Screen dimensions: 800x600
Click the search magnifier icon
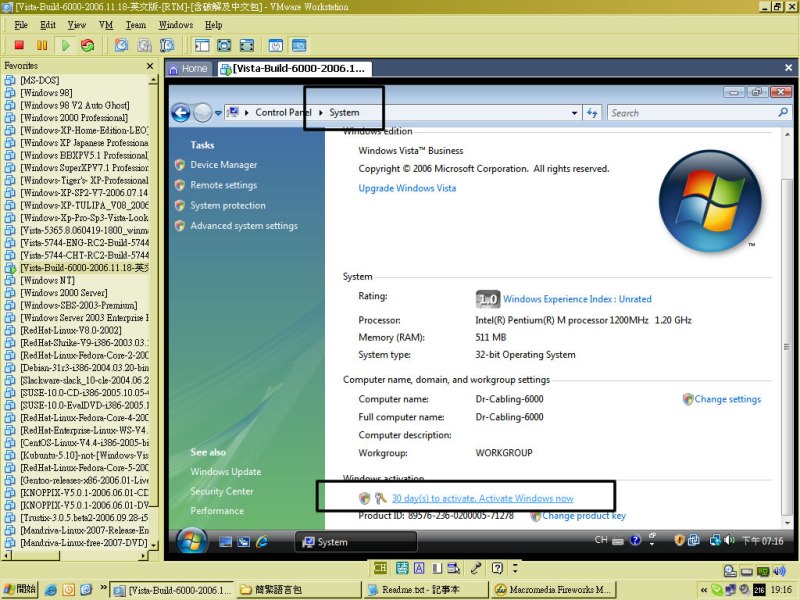click(x=783, y=112)
